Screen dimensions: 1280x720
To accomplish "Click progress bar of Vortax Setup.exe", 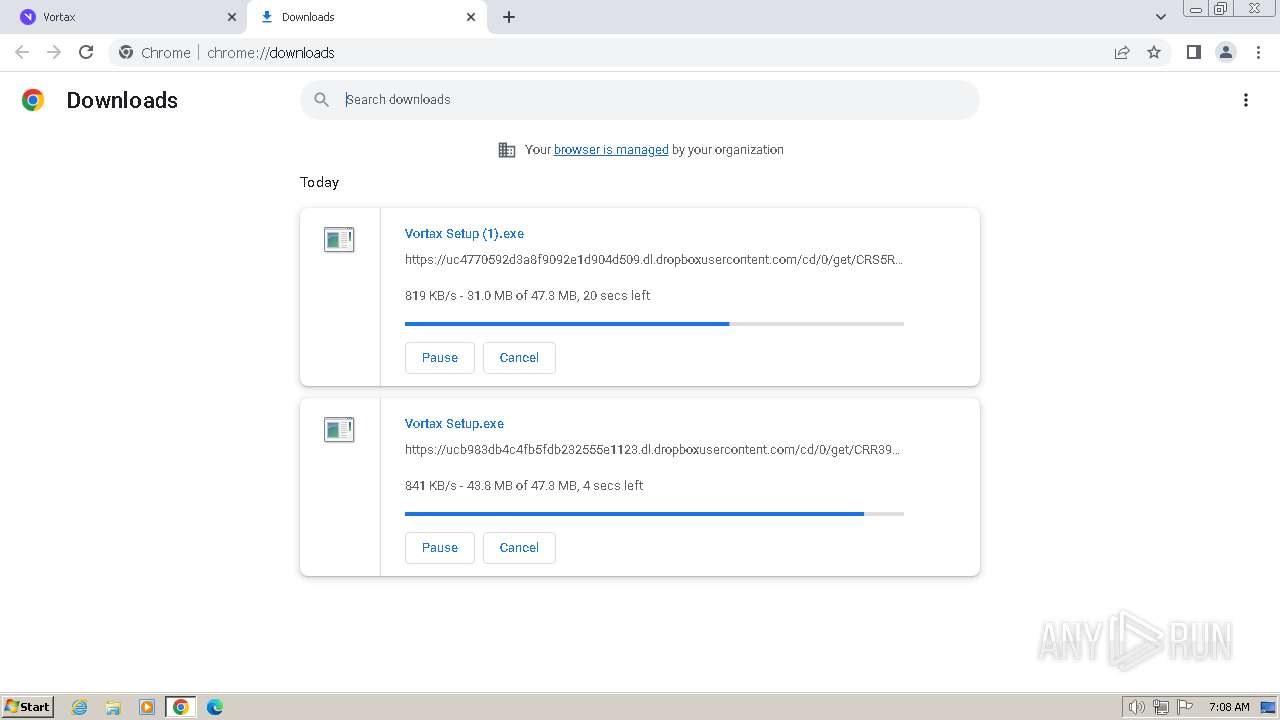I will point(654,514).
